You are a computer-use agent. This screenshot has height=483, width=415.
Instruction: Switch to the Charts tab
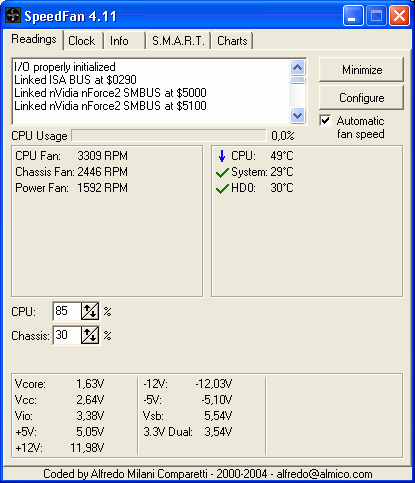click(232, 41)
